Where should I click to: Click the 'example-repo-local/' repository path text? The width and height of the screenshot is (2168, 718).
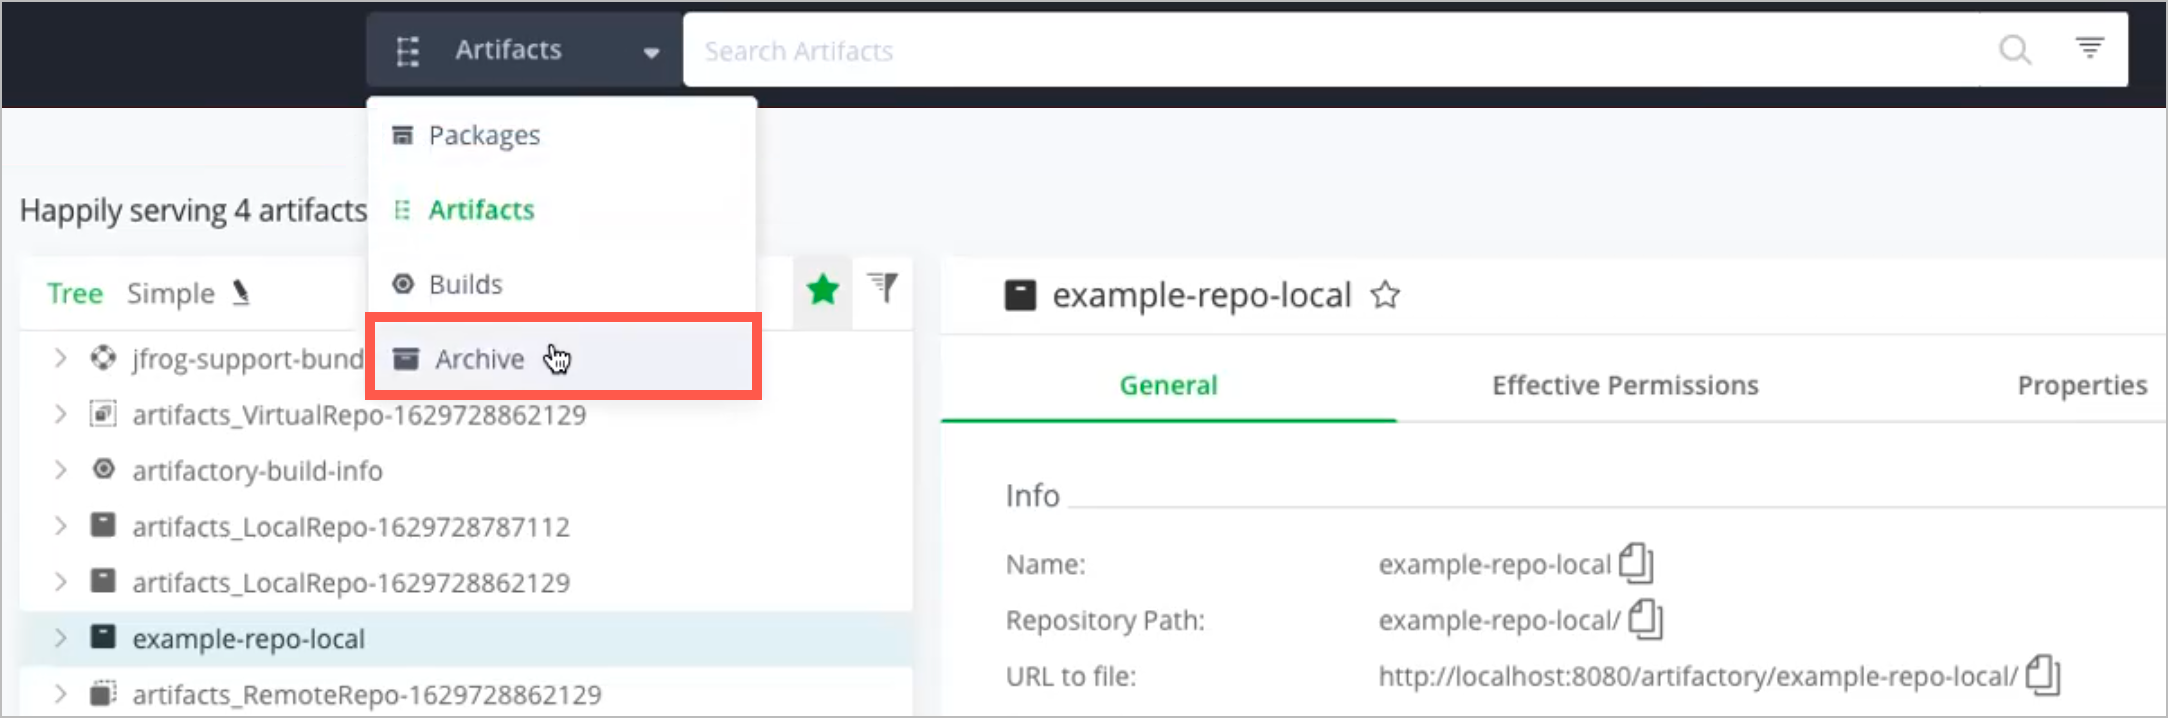pyautogui.click(x=1499, y=621)
